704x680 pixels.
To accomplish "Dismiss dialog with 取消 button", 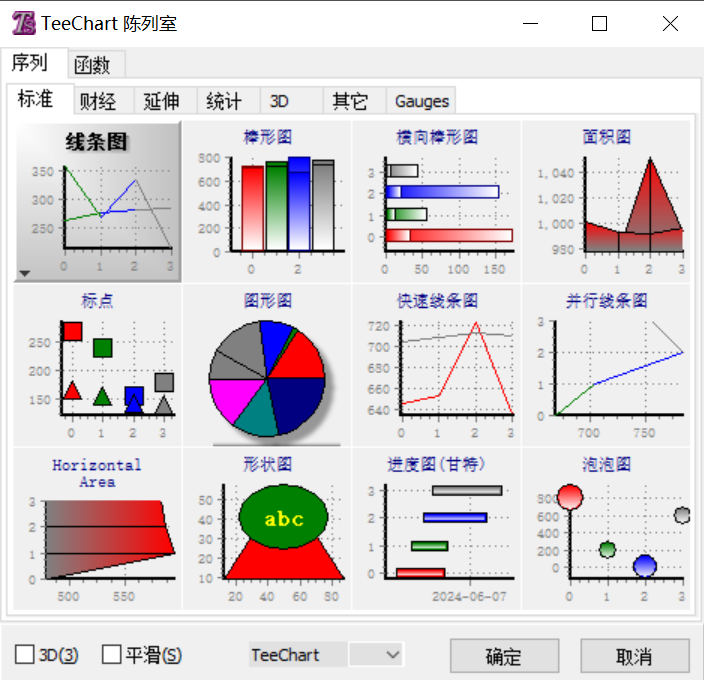I will [x=634, y=656].
